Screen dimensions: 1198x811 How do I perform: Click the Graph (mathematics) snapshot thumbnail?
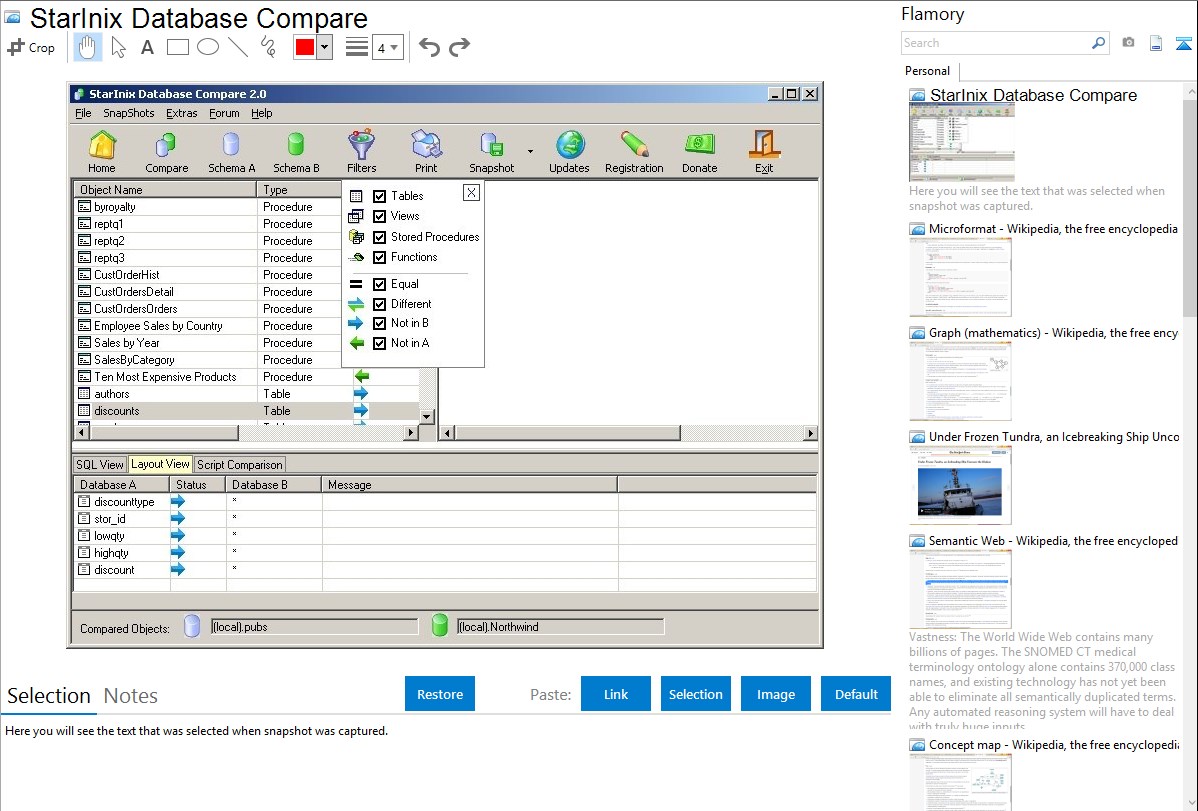click(960, 381)
